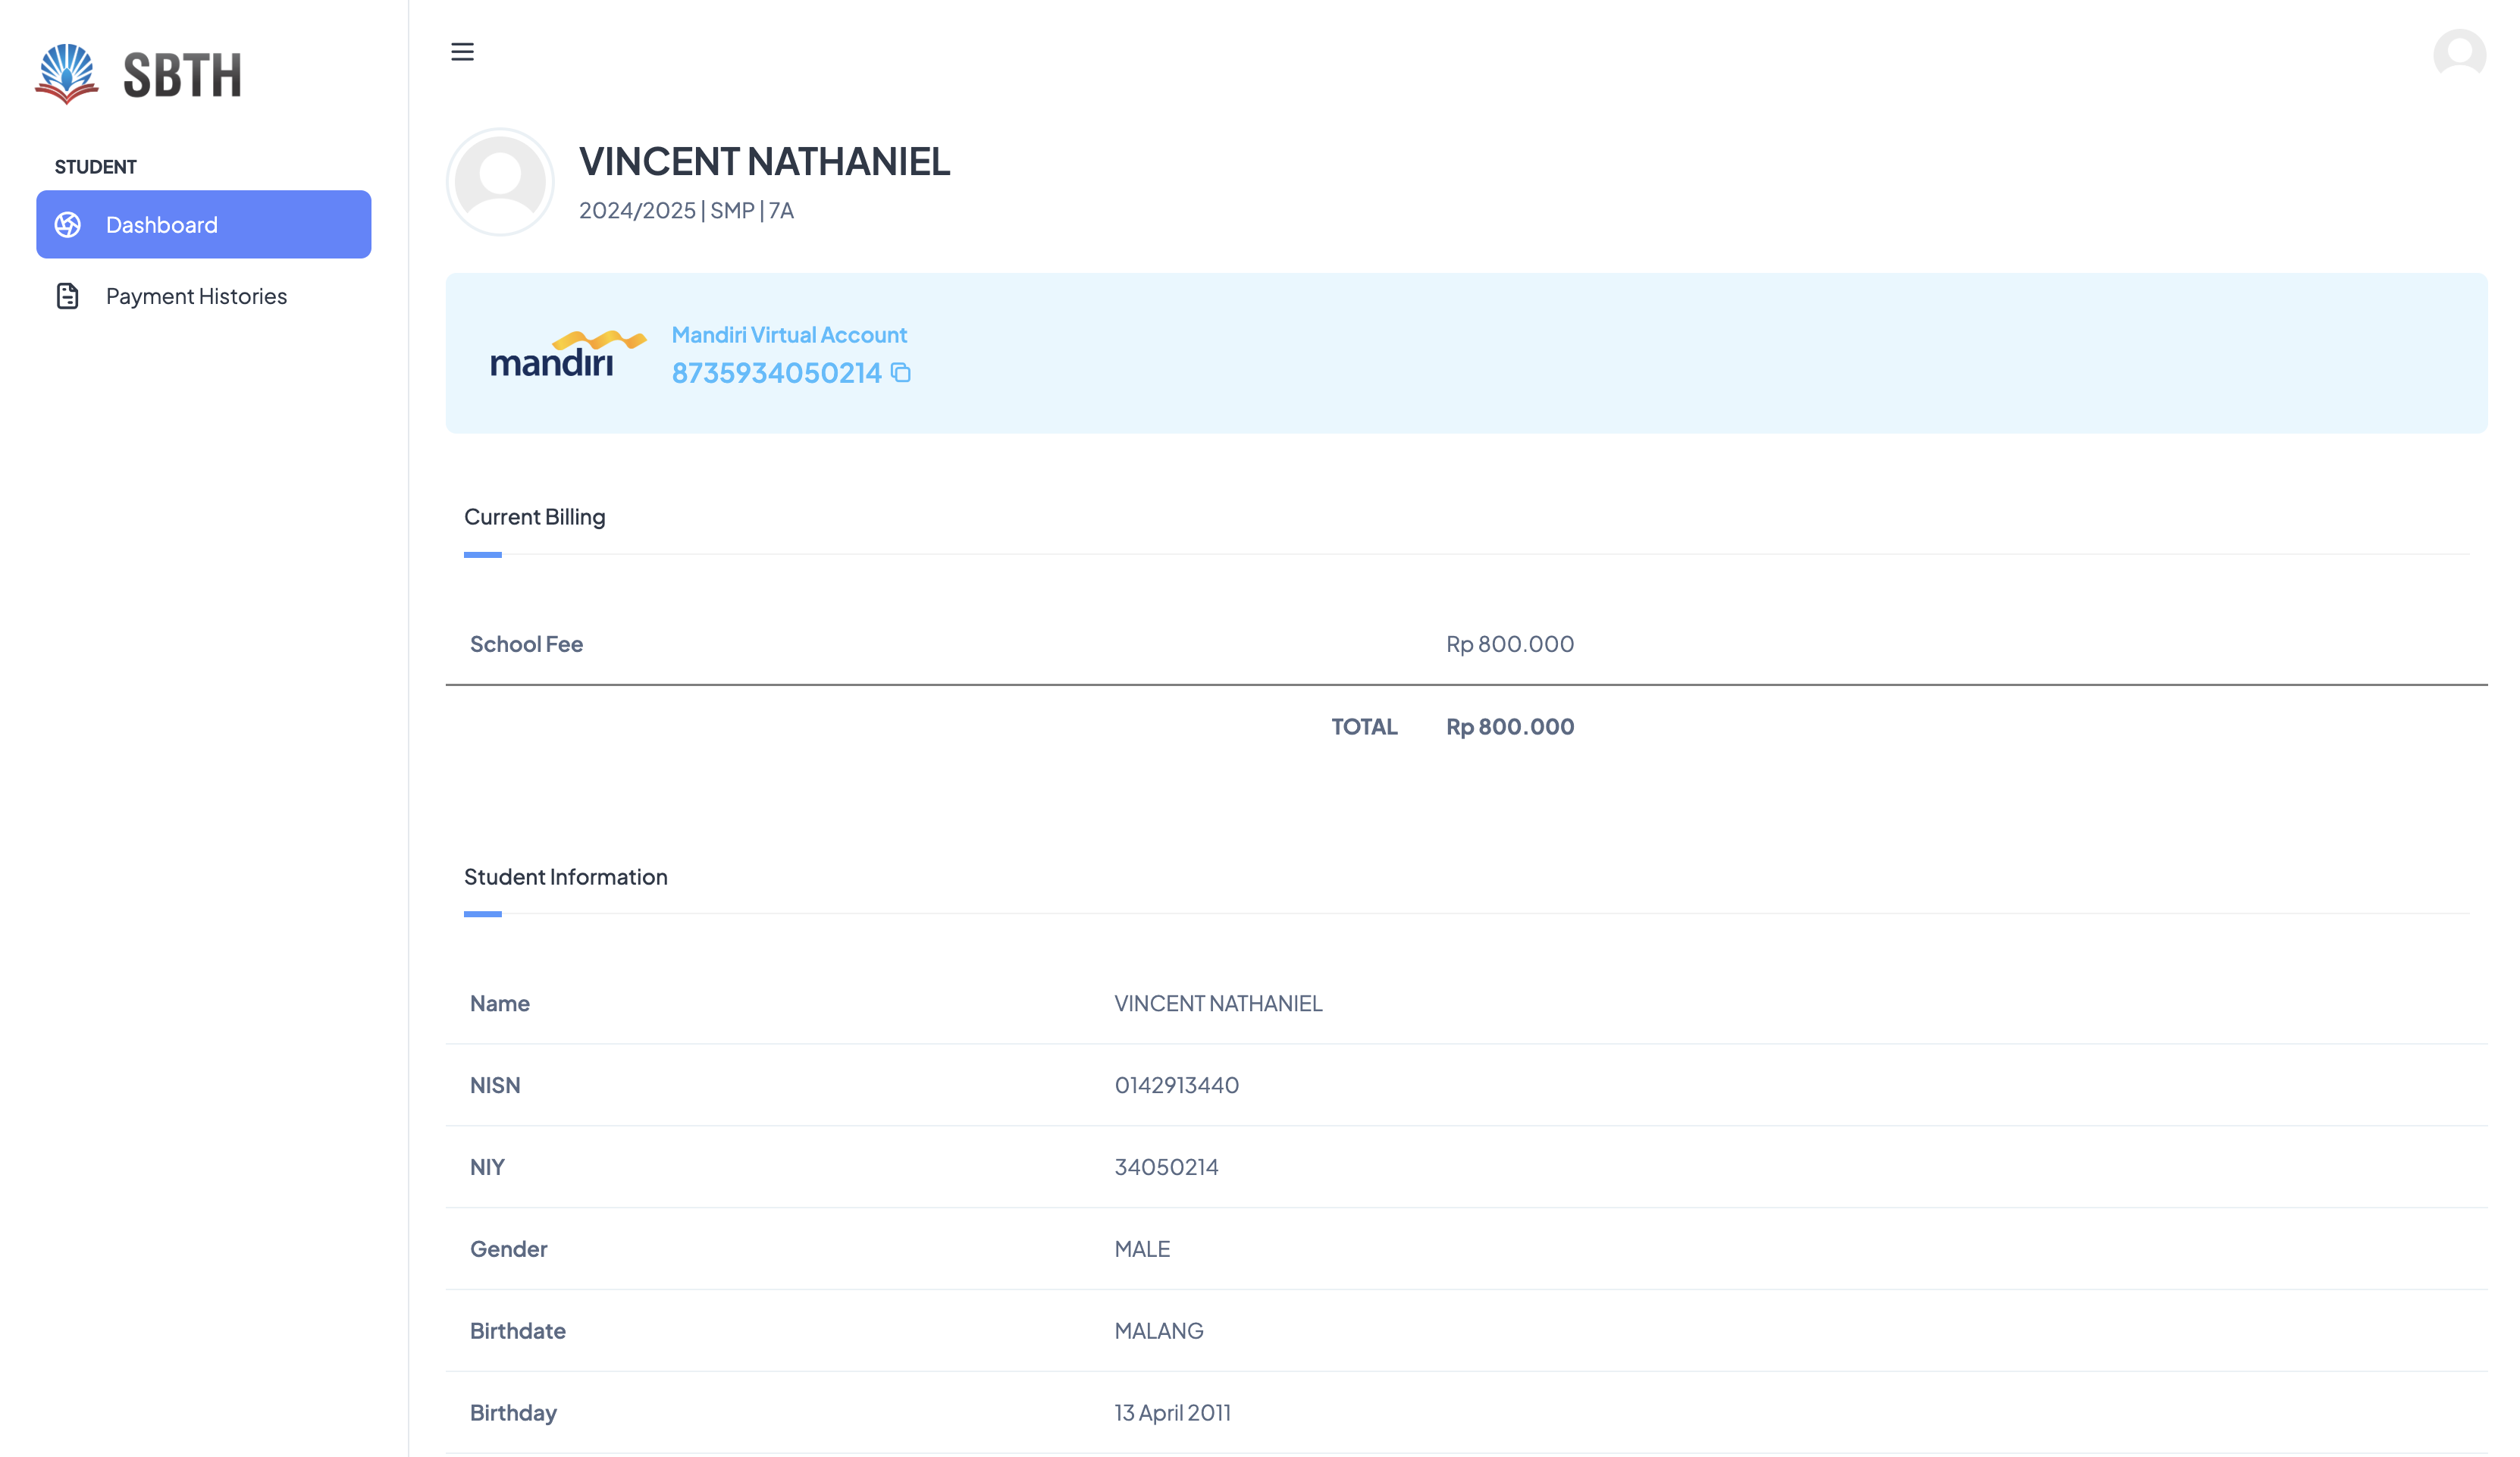Click virtual account number 8735934050214

pyautogui.click(x=776, y=373)
